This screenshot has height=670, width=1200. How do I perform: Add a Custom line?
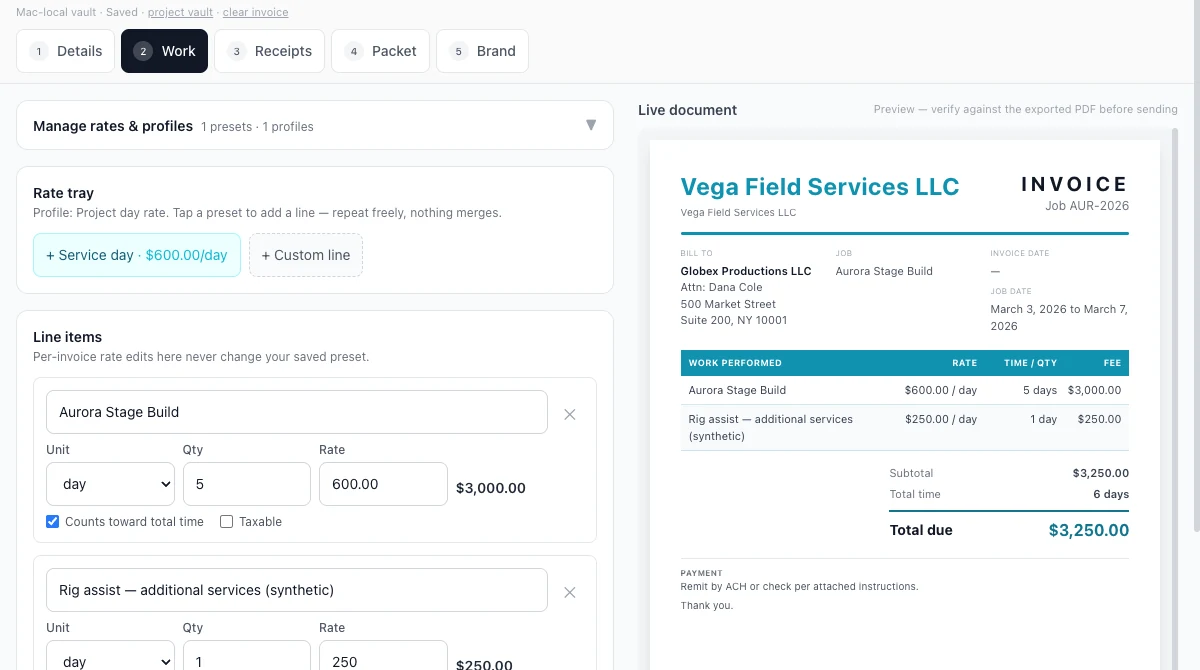306,255
